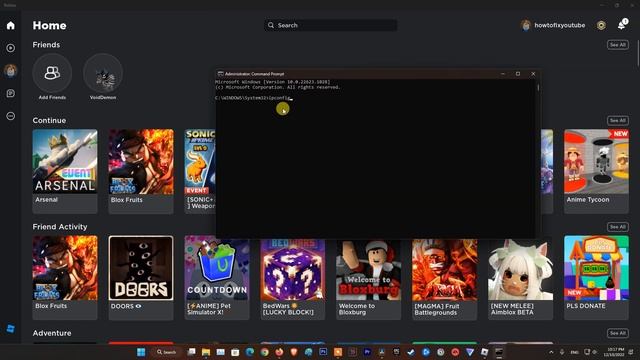Open Premiere Pro from the taskbar
The width and height of the screenshot is (640, 360).
tap(367, 352)
